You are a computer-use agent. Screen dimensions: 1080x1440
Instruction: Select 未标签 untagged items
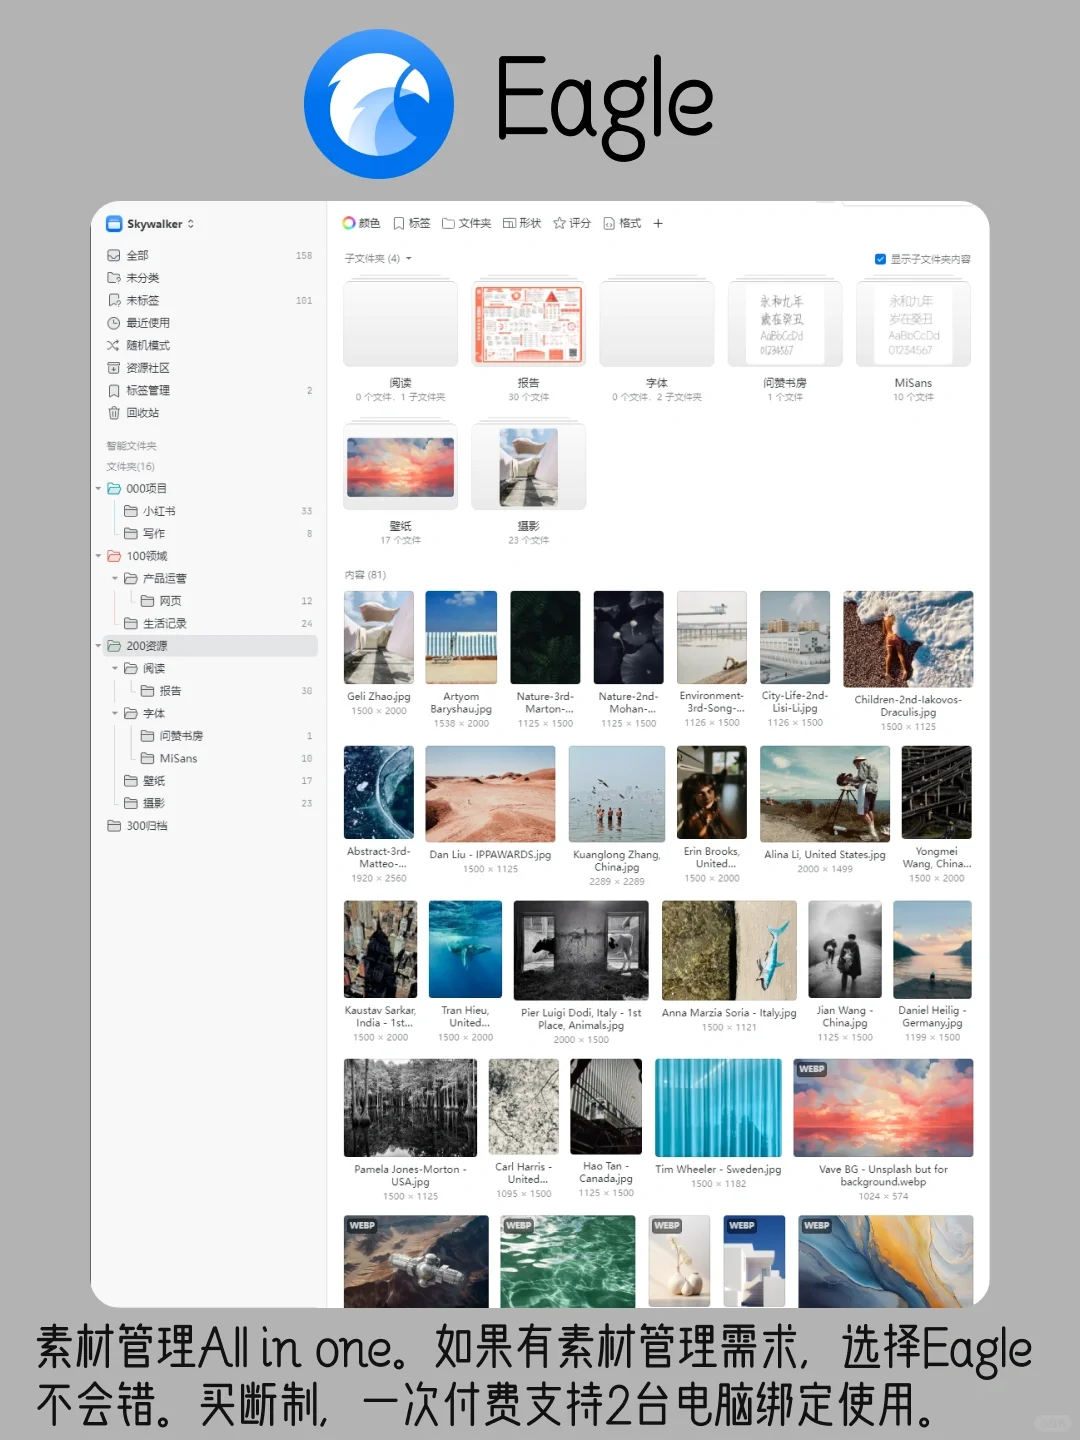(x=208, y=300)
